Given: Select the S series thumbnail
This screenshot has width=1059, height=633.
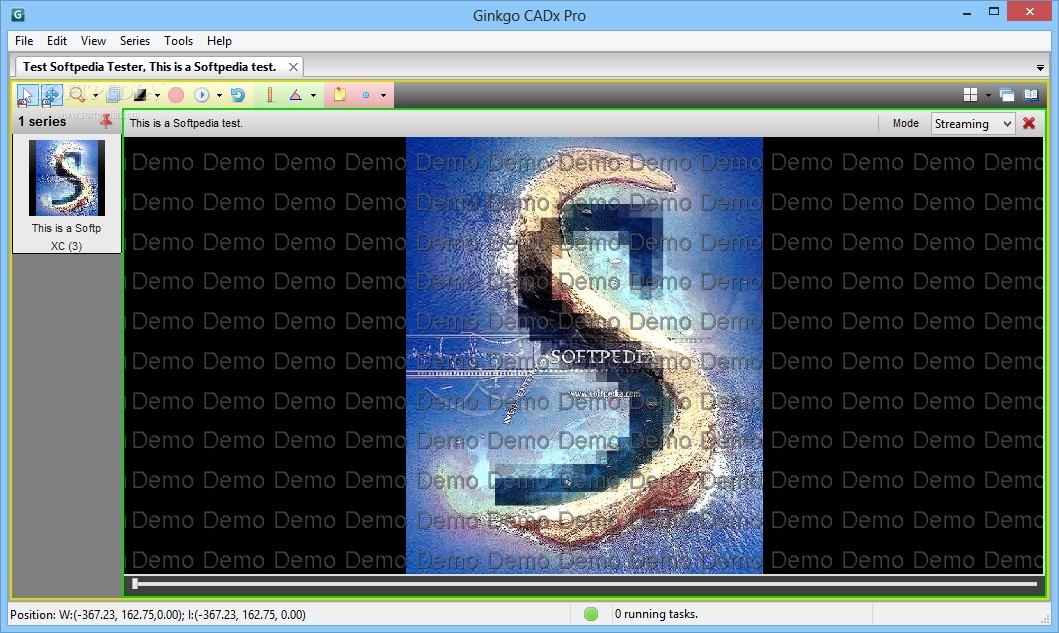Looking at the screenshot, I should (x=67, y=178).
